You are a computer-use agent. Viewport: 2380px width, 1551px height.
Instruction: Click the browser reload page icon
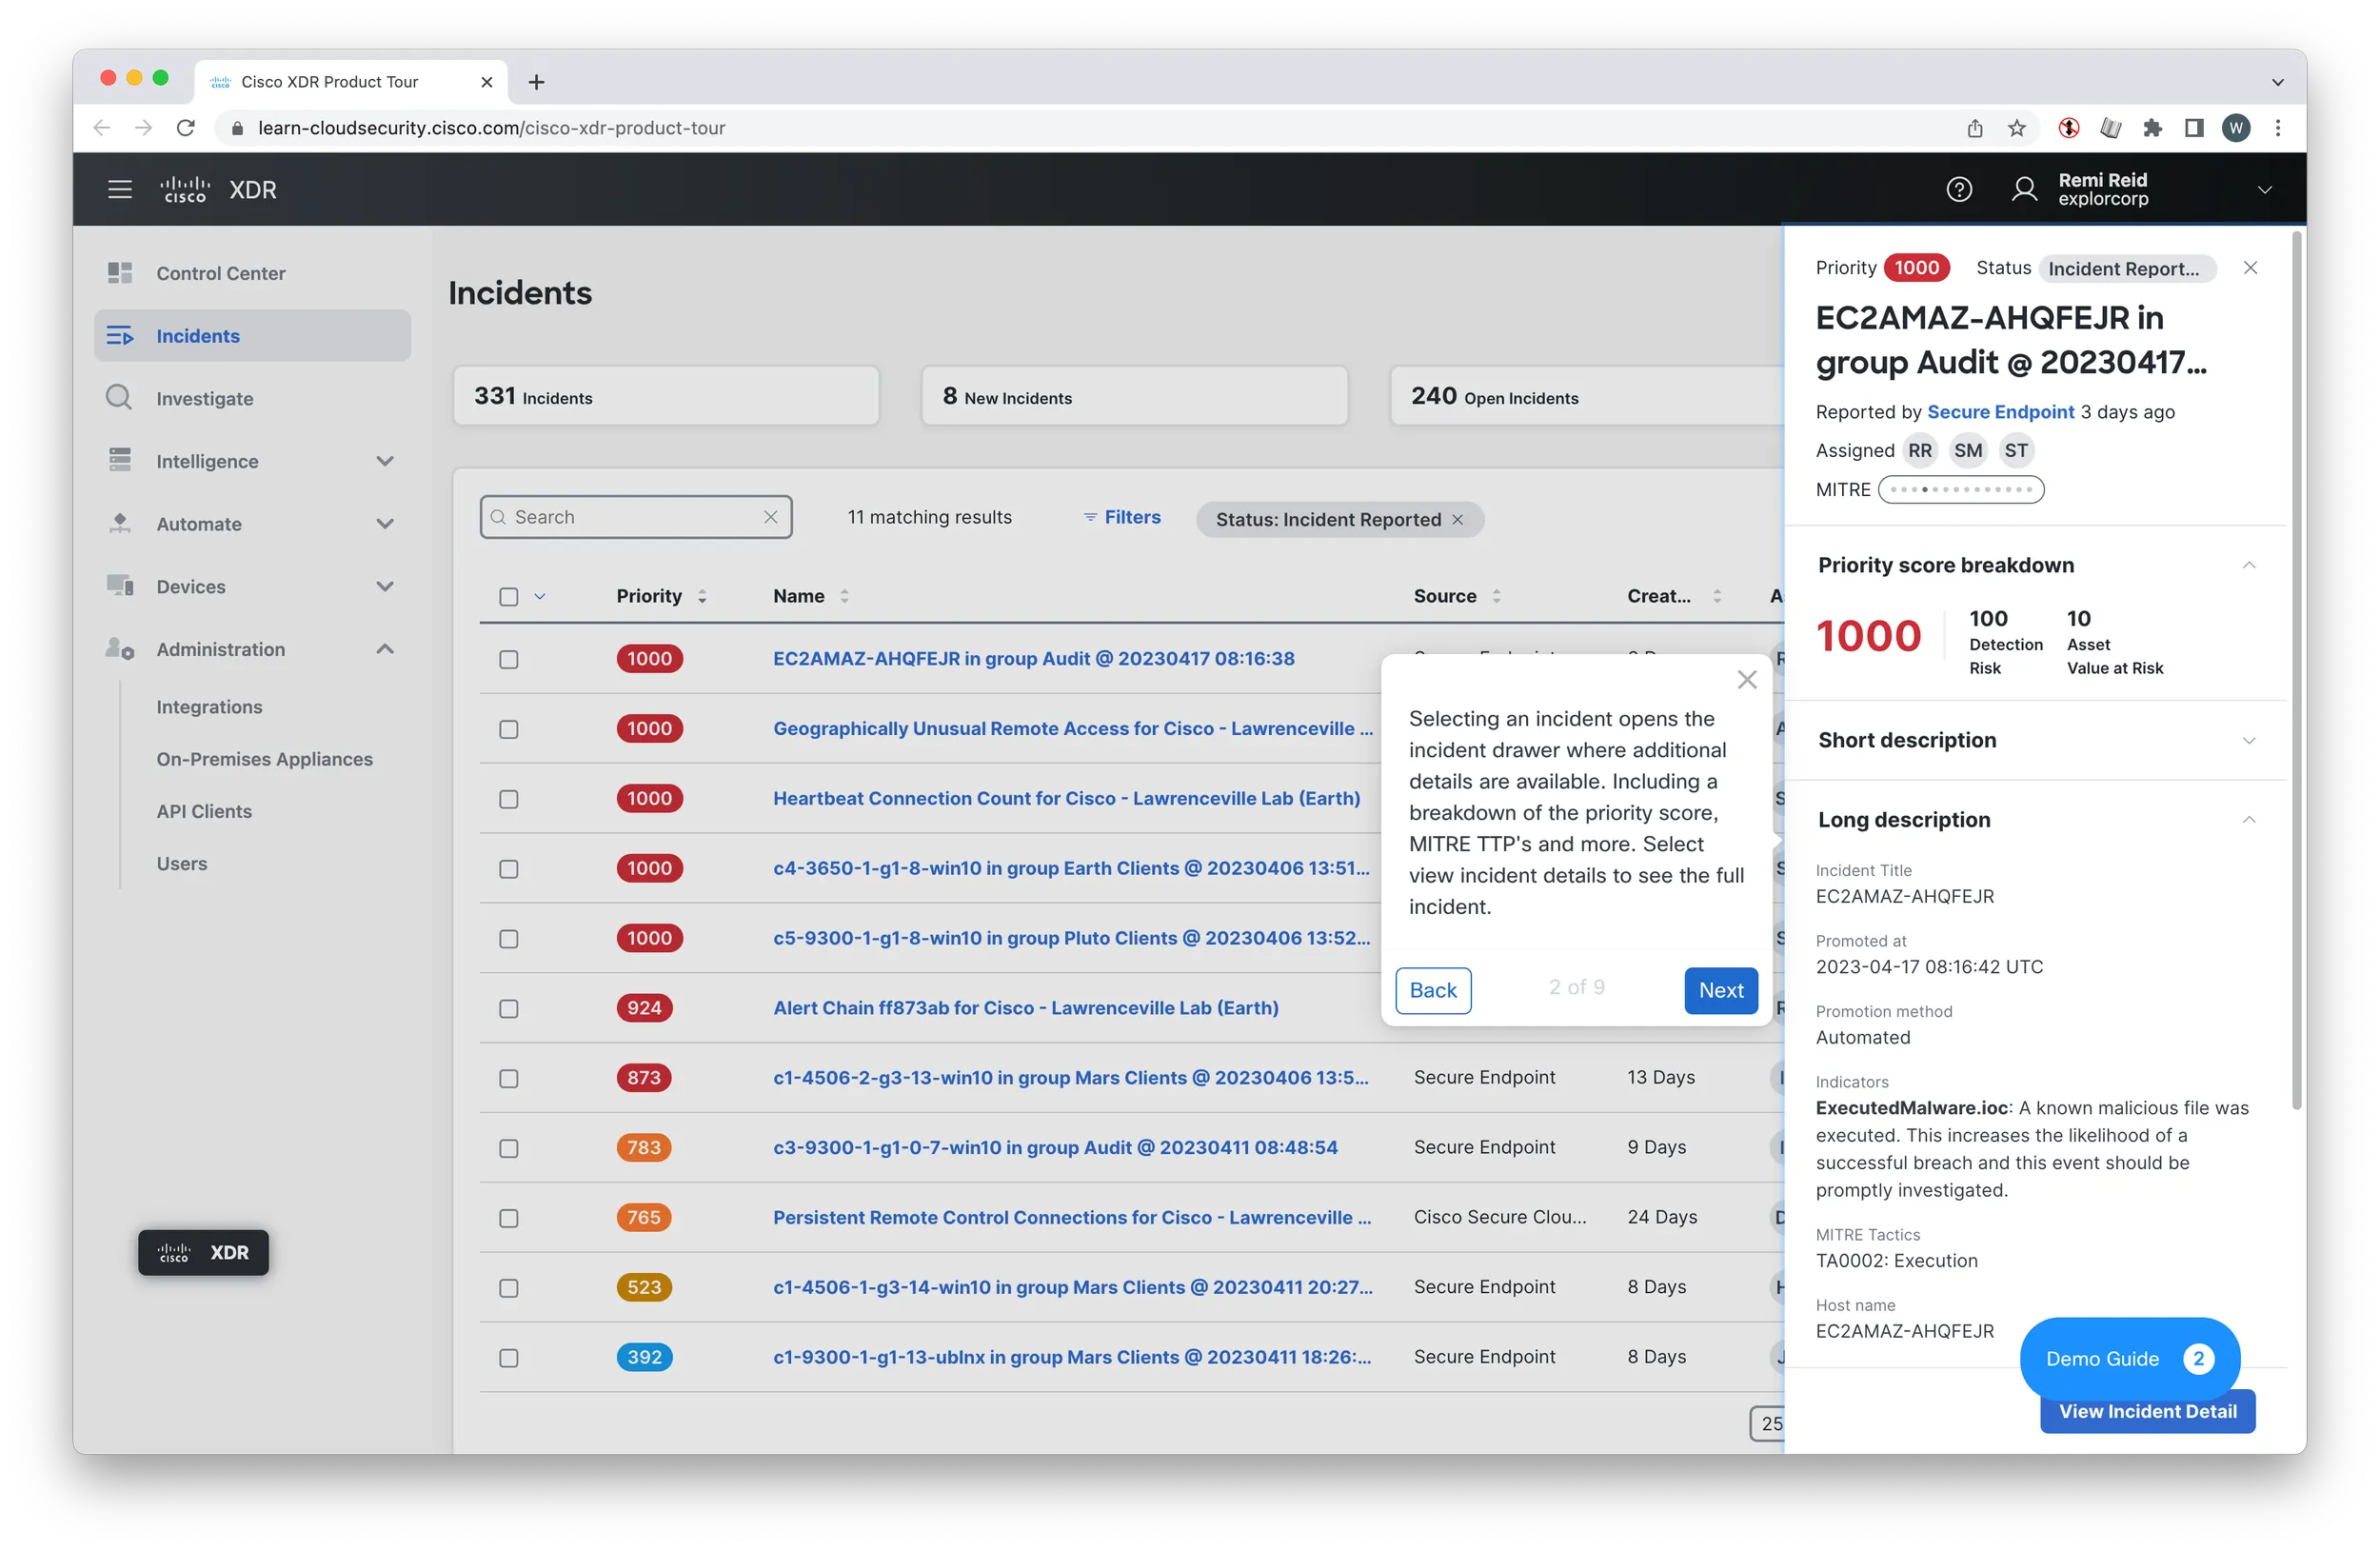click(x=186, y=128)
